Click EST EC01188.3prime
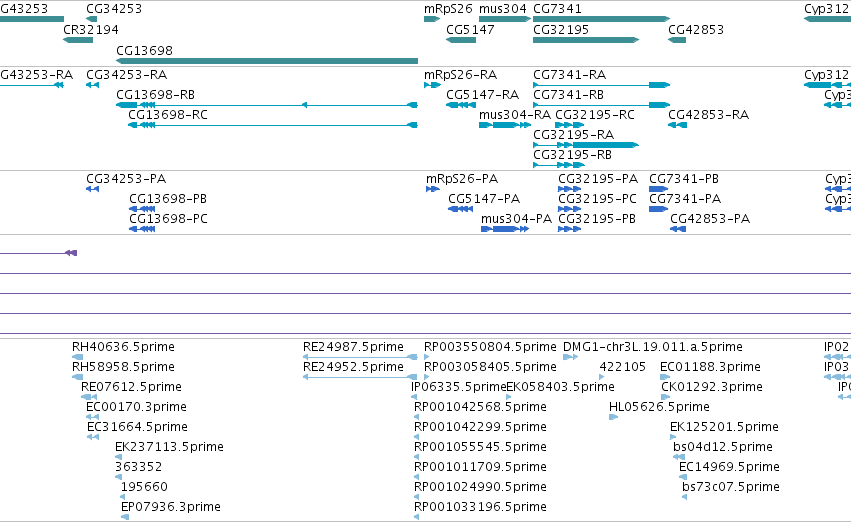Image resolution: width=851 pixels, height=522 pixels. tap(710, 367)
